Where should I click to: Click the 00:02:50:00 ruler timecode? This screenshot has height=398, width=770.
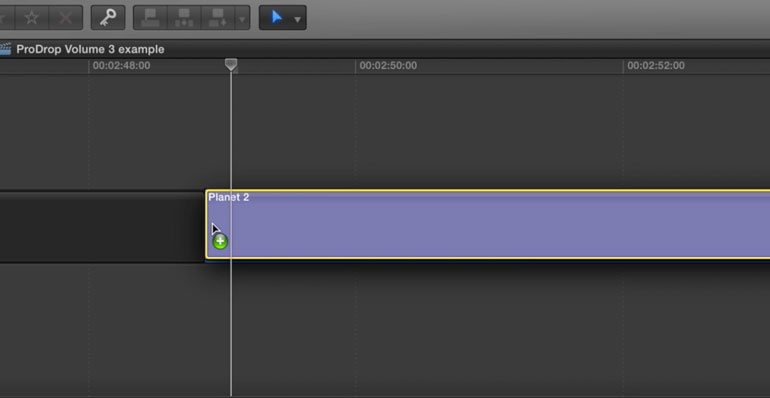pyautogui.click(x=388, y=65)
